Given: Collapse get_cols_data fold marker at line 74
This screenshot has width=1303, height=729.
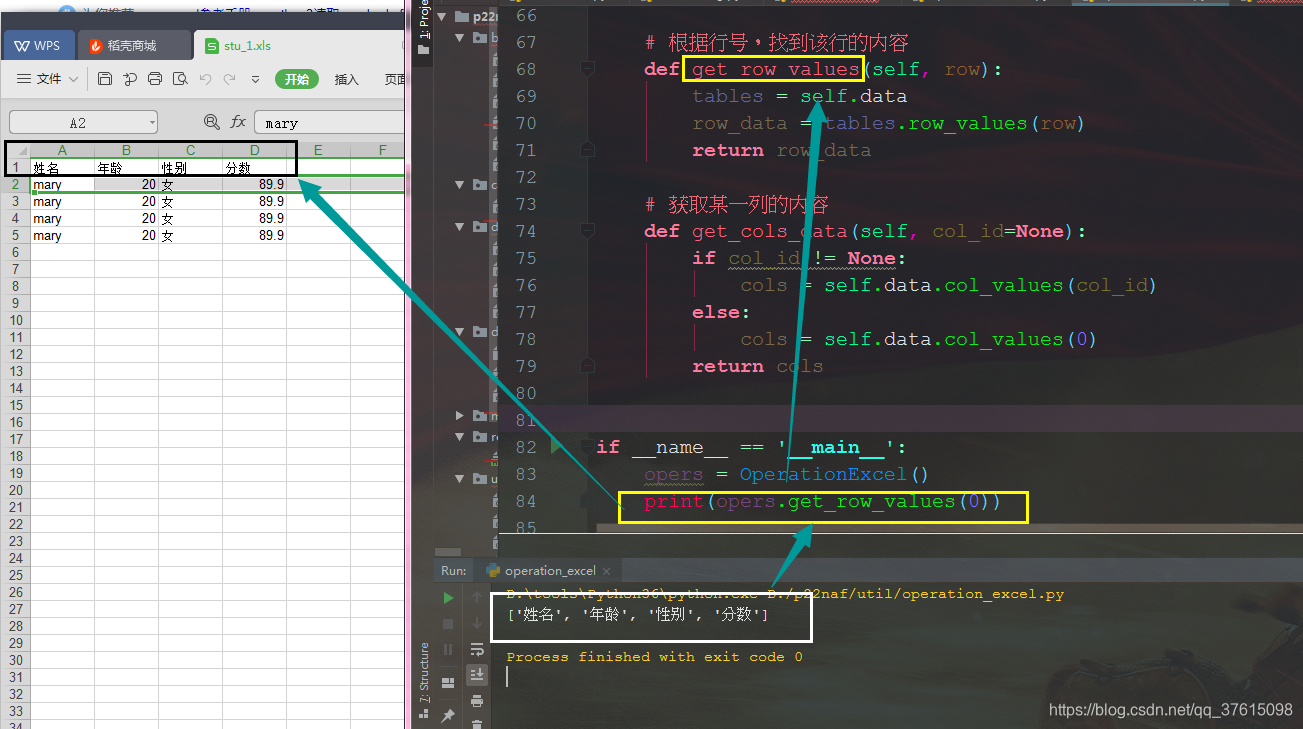Looking at the screenshot, I should (x=589, y=231).
